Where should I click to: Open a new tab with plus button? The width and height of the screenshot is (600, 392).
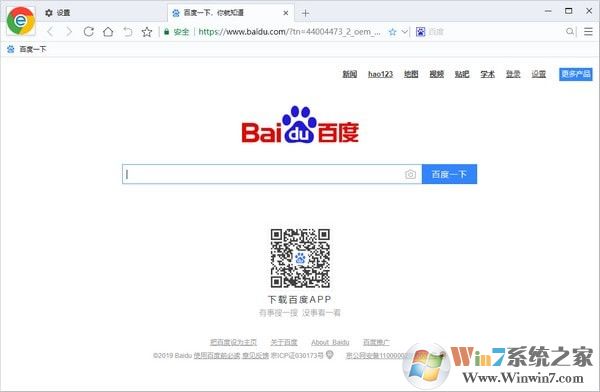(x=305, y=13)
